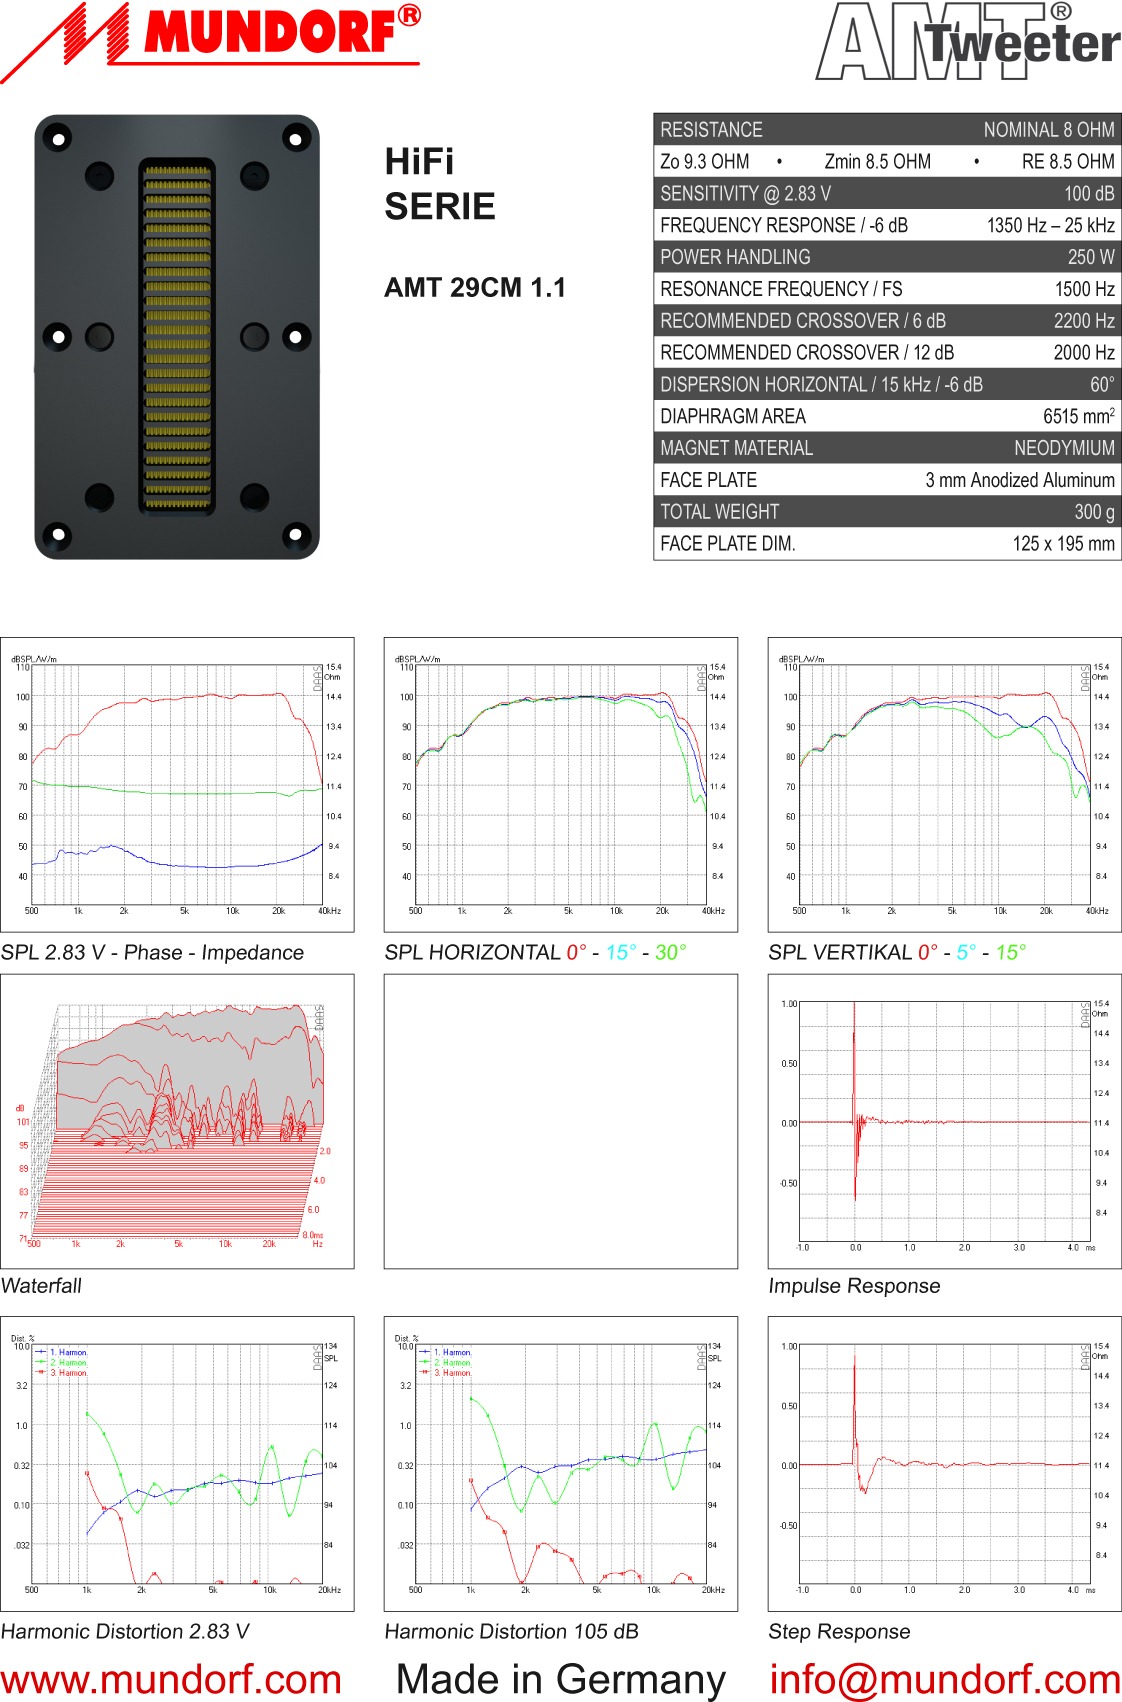Click the Harmonic Distortion 2.83 V chart
1122x1702 pixels.
(x=177, y=1464)
